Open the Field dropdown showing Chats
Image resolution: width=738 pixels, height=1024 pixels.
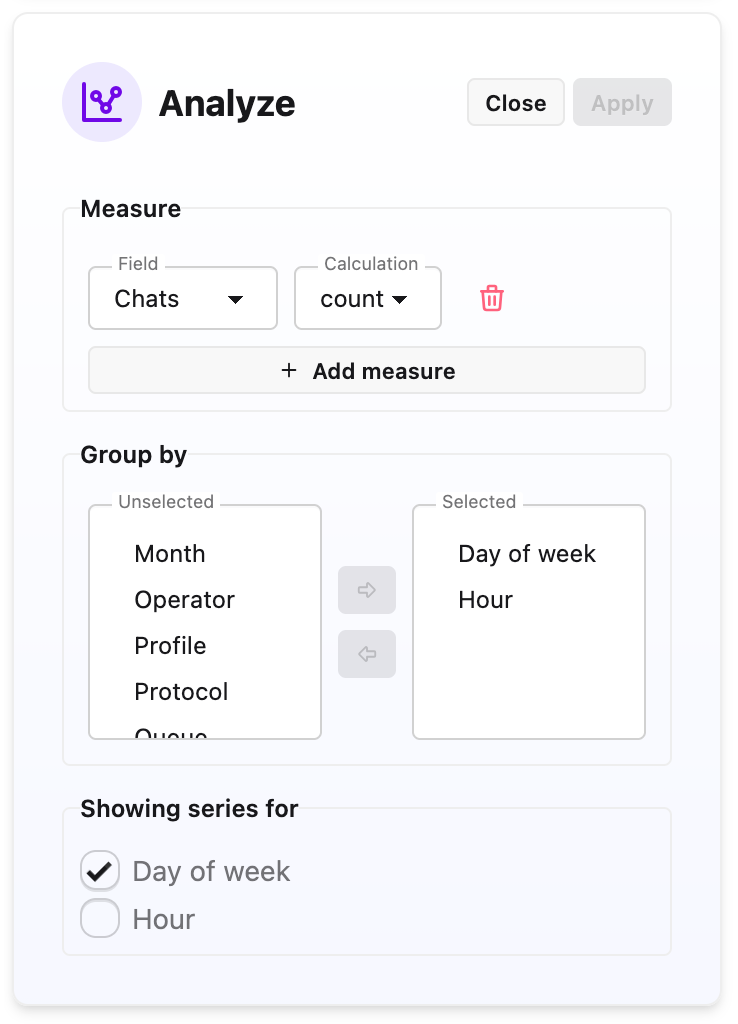click(183, 298)
